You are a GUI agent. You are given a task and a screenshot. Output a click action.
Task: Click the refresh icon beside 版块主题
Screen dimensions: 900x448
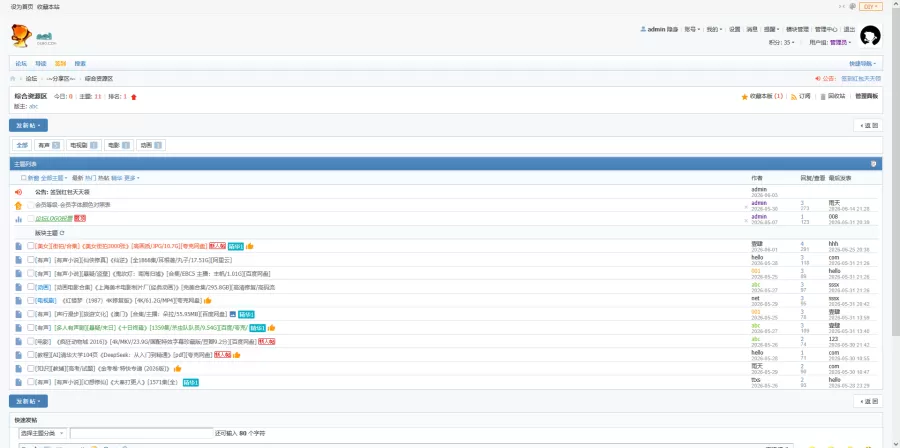click(62, 233)
